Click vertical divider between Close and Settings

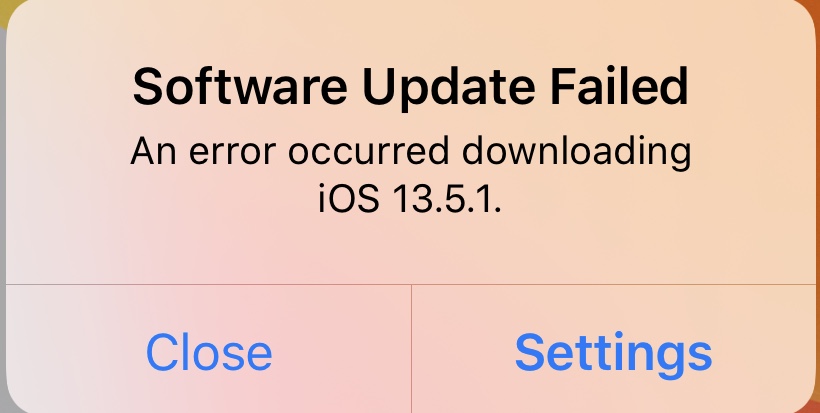point(412,349)
